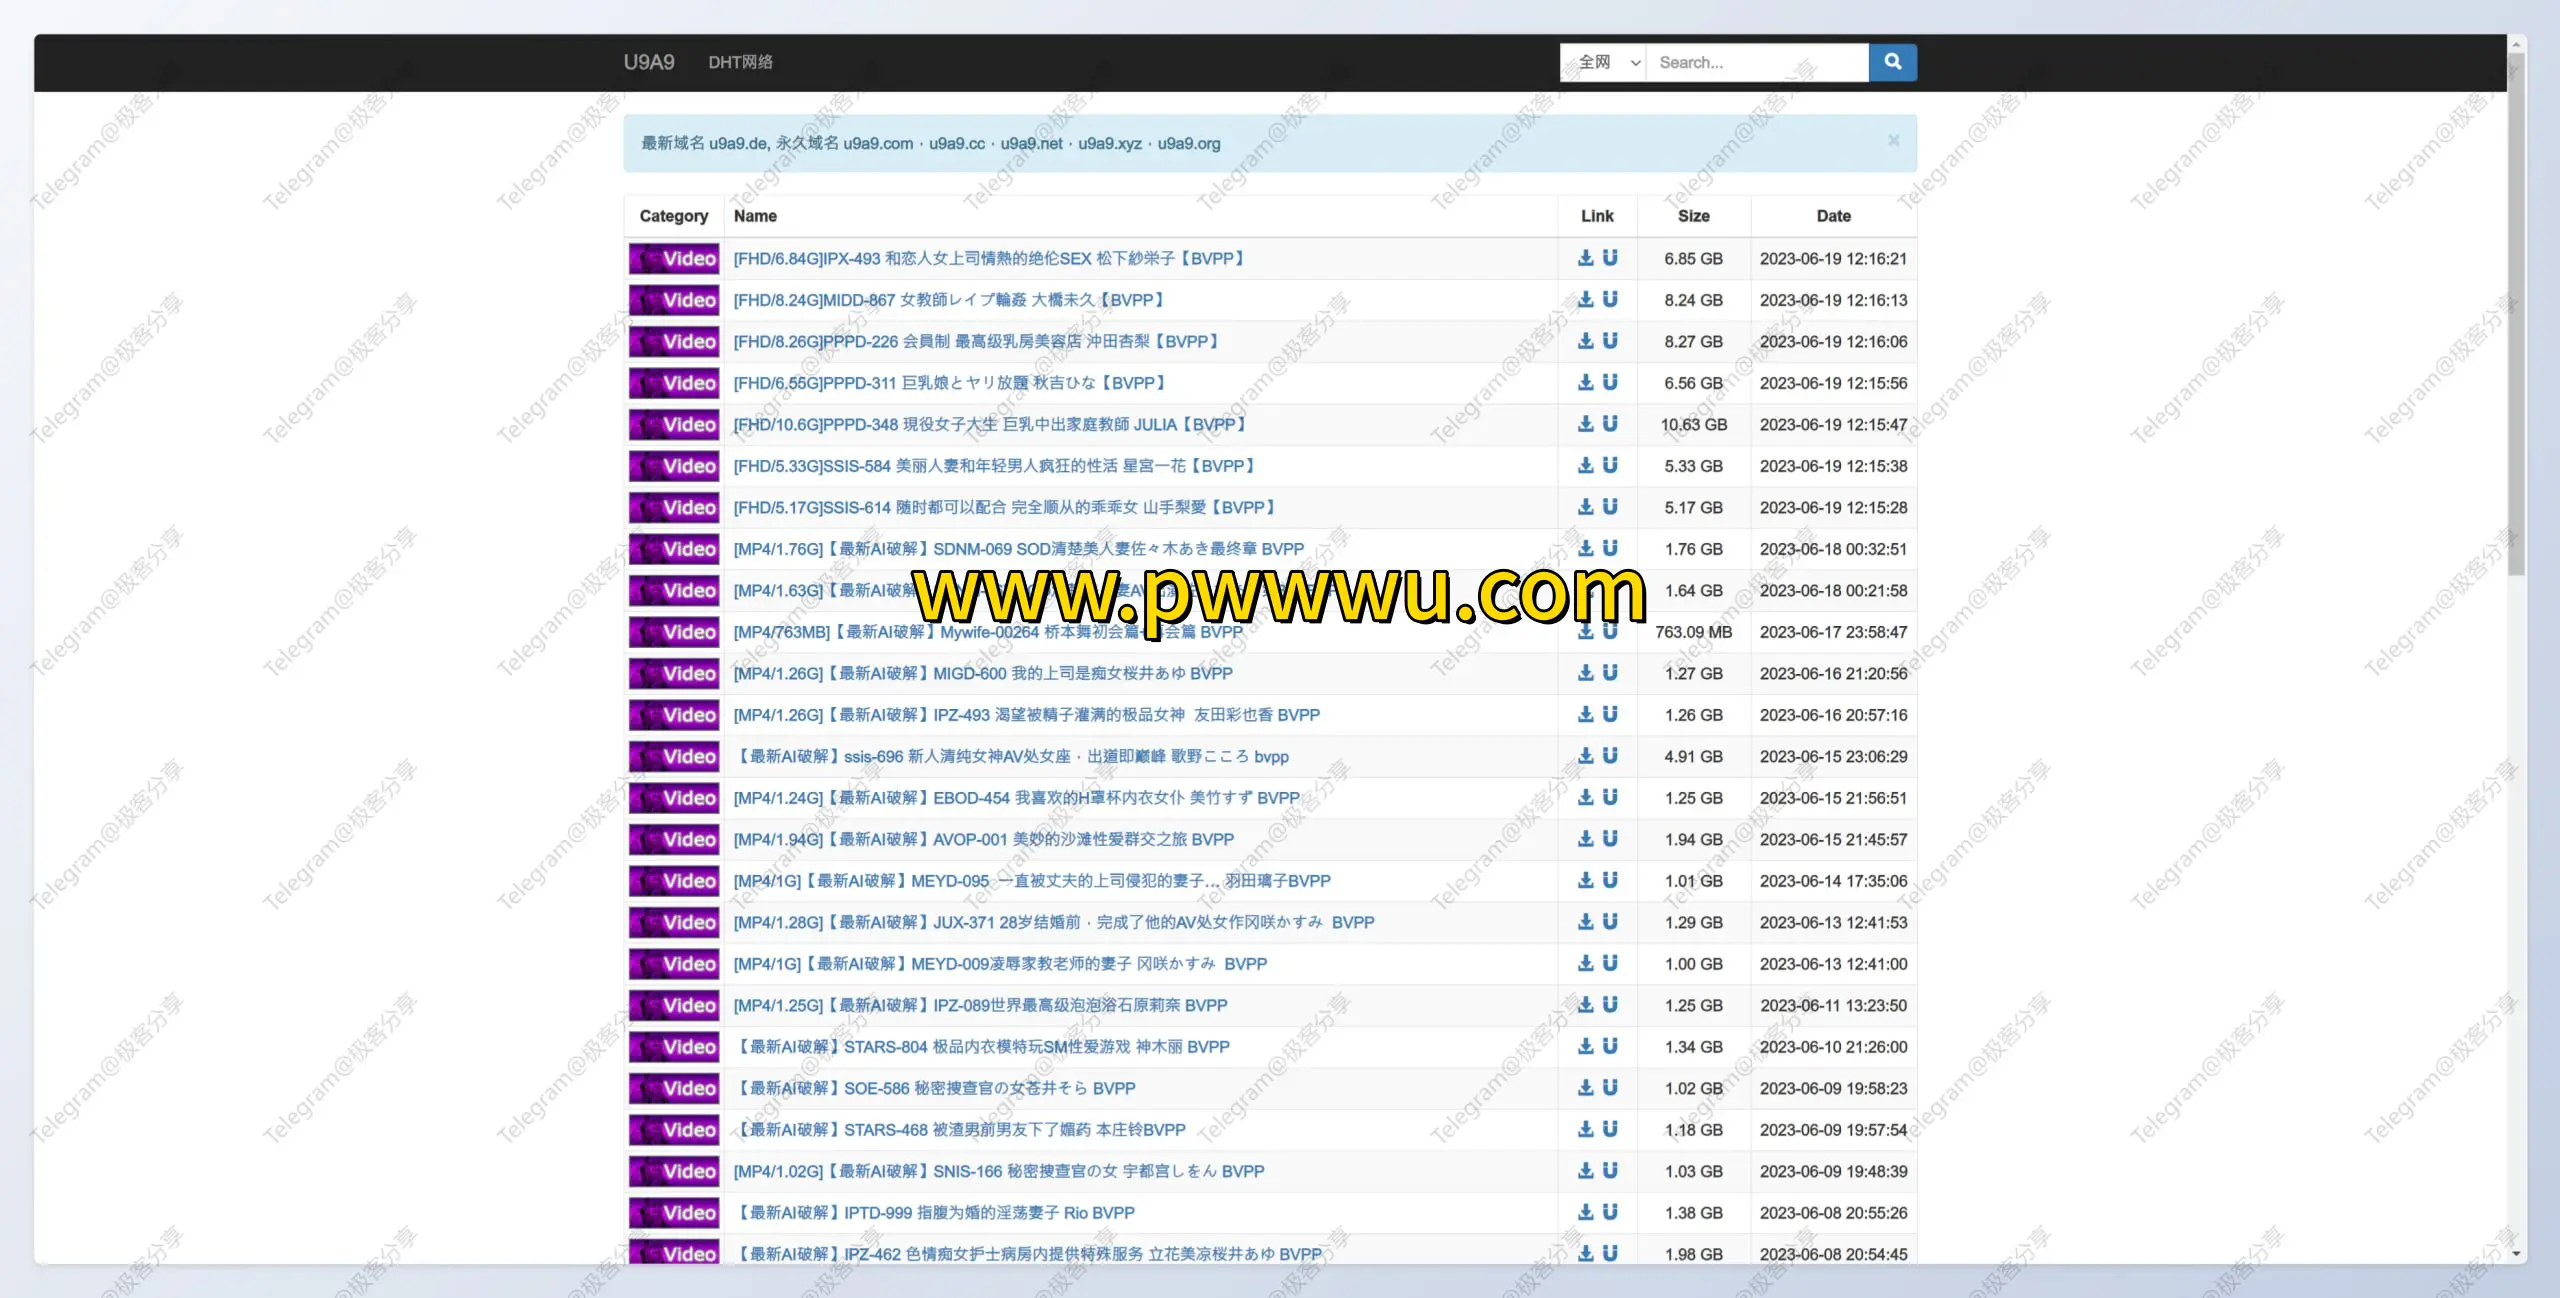Open magnet link for the 1.94 GB entry

pyautogui.click(x=1610, y=839)
